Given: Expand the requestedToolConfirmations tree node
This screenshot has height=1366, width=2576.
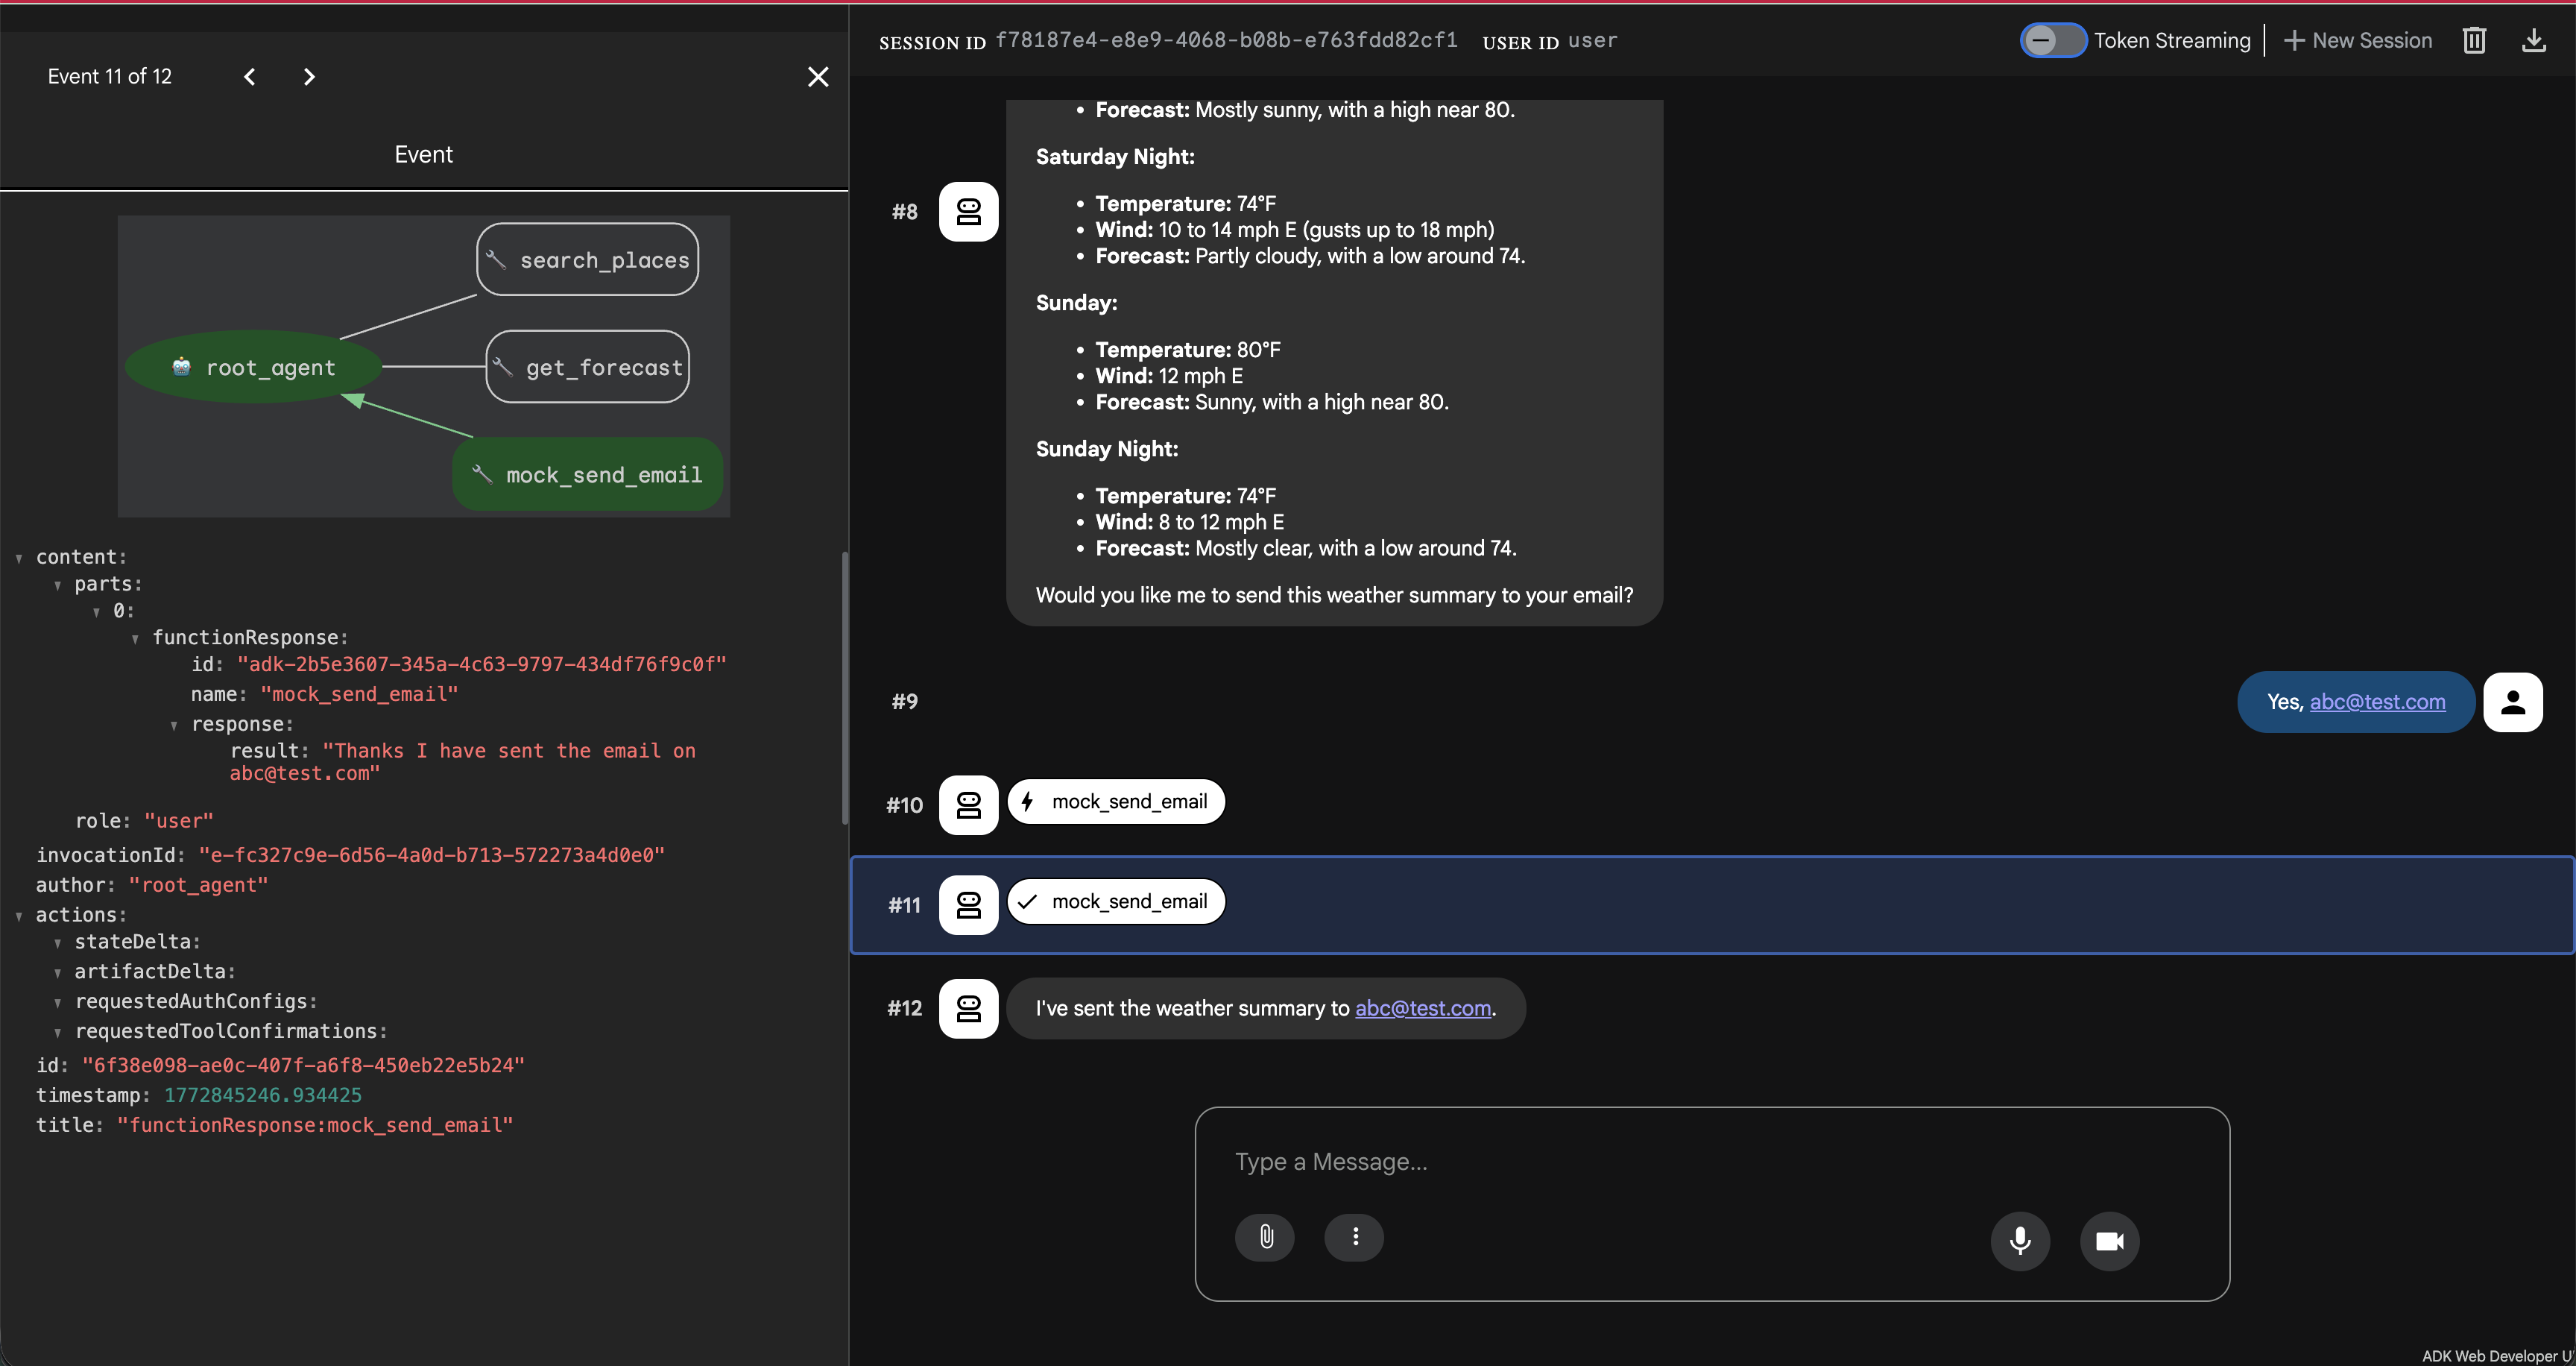Looking at the screenshot, I should point(58,1032).
